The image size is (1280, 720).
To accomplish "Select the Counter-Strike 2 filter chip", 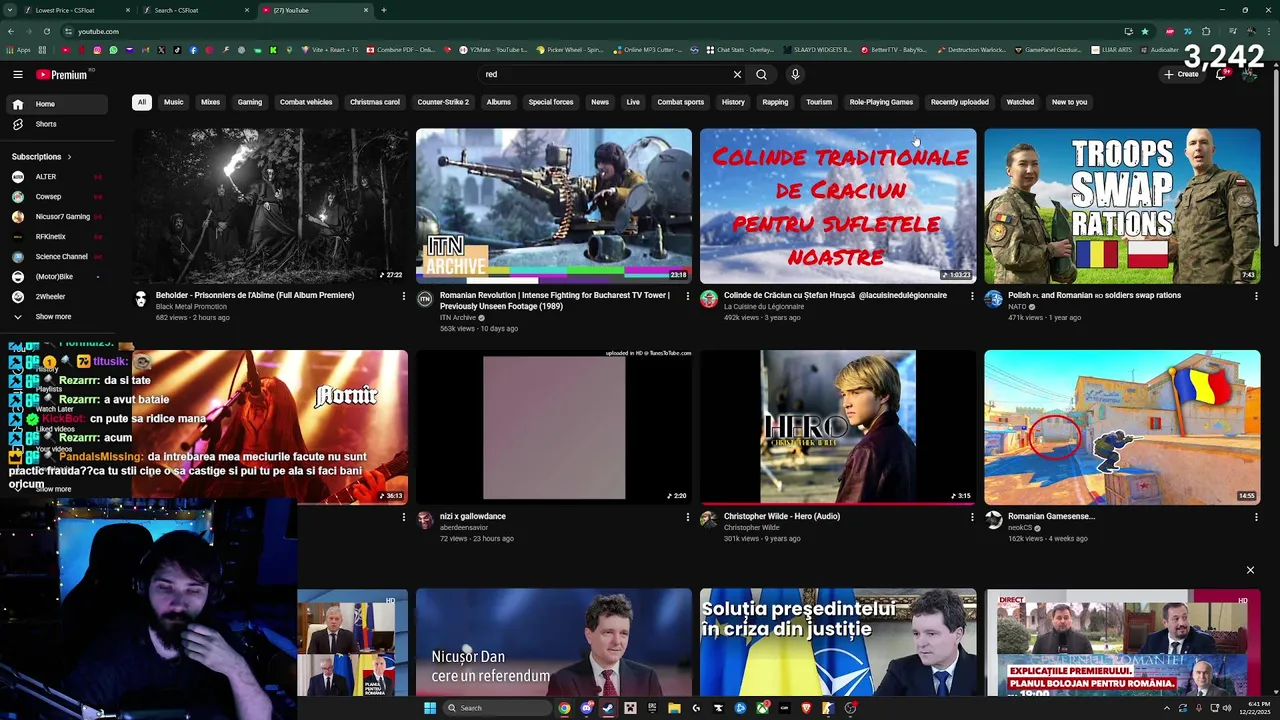I will click(443, 102).
